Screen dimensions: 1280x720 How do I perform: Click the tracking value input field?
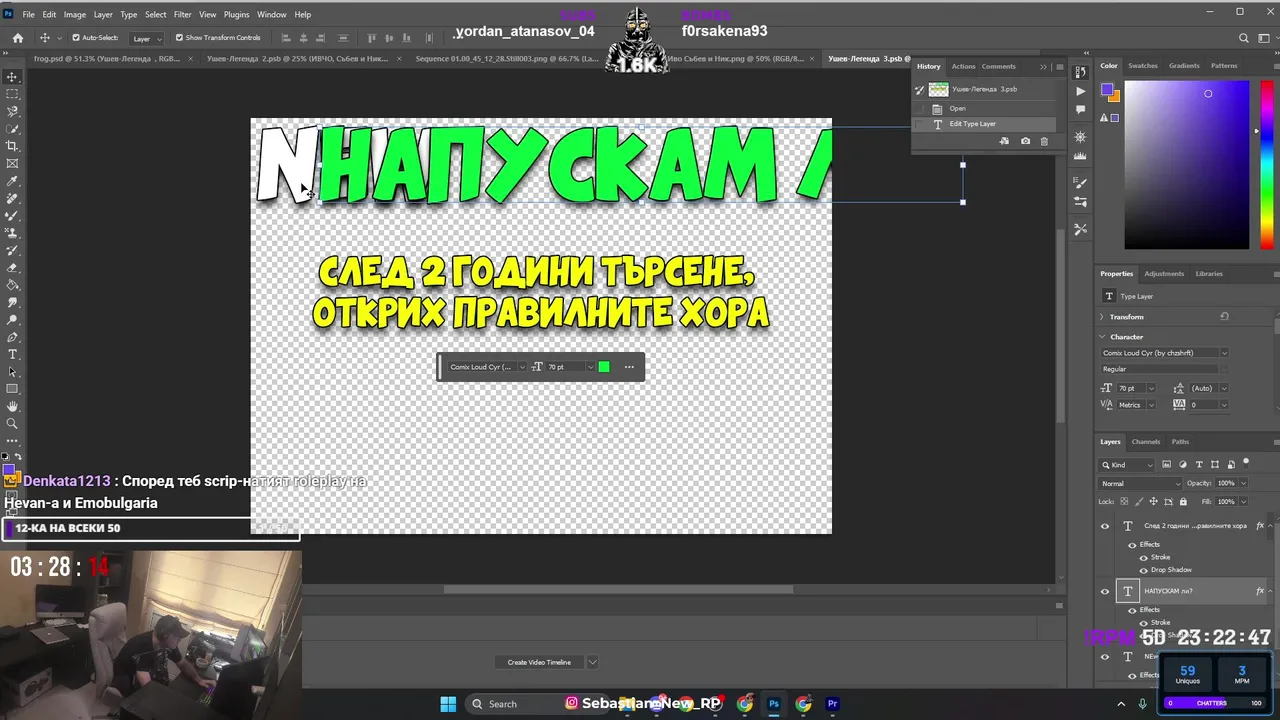[x=1204, y=405]
